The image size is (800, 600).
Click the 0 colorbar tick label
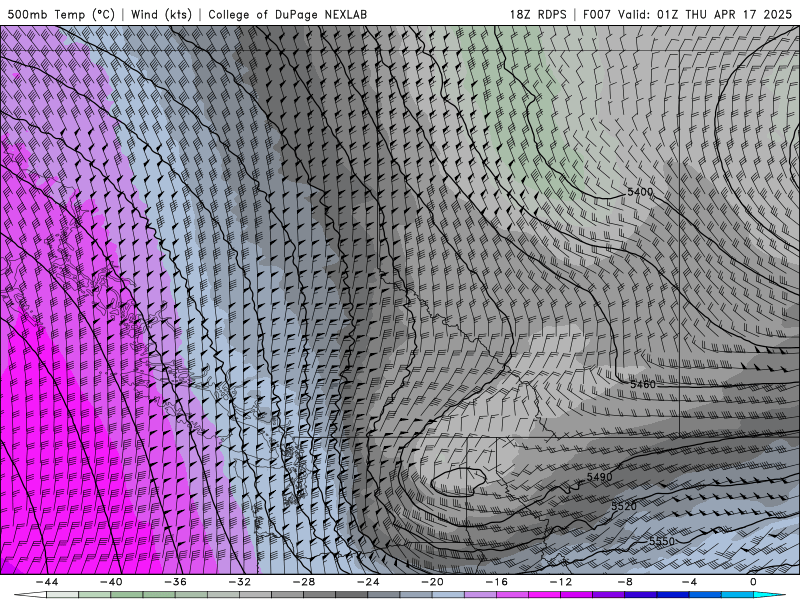click(x=754, y=582)
